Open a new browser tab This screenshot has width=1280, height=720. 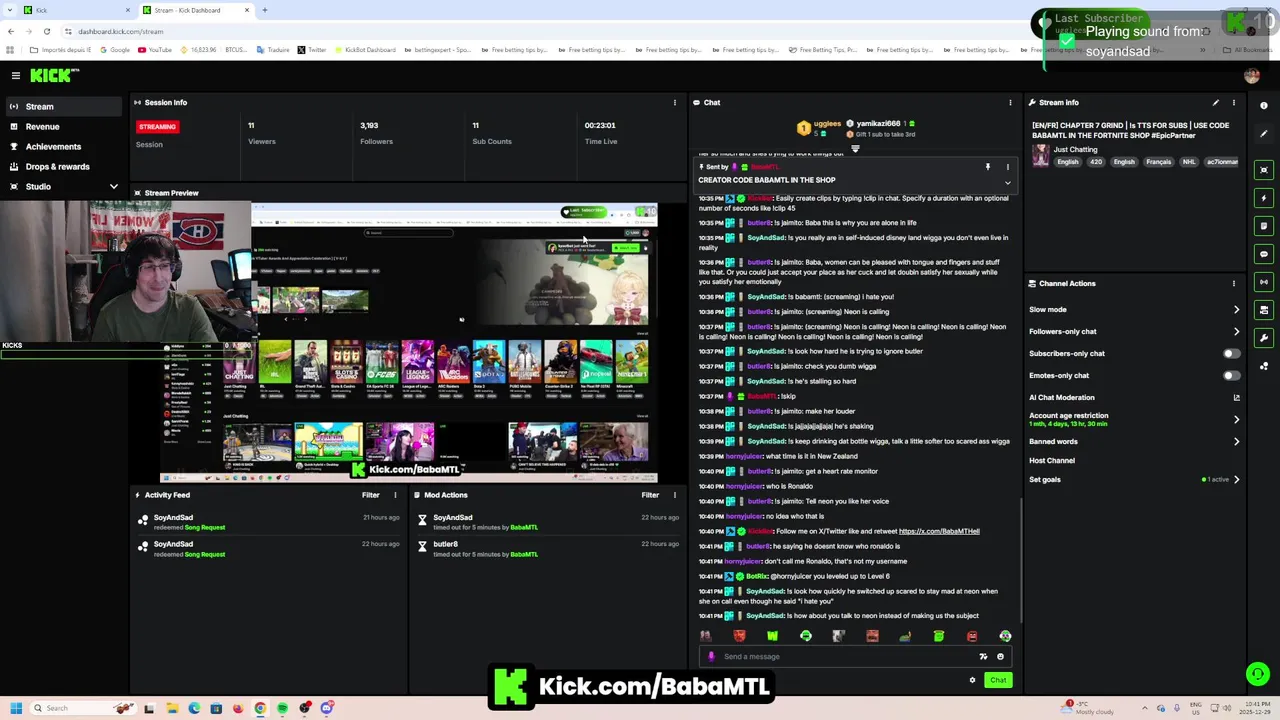click(265, 10)
